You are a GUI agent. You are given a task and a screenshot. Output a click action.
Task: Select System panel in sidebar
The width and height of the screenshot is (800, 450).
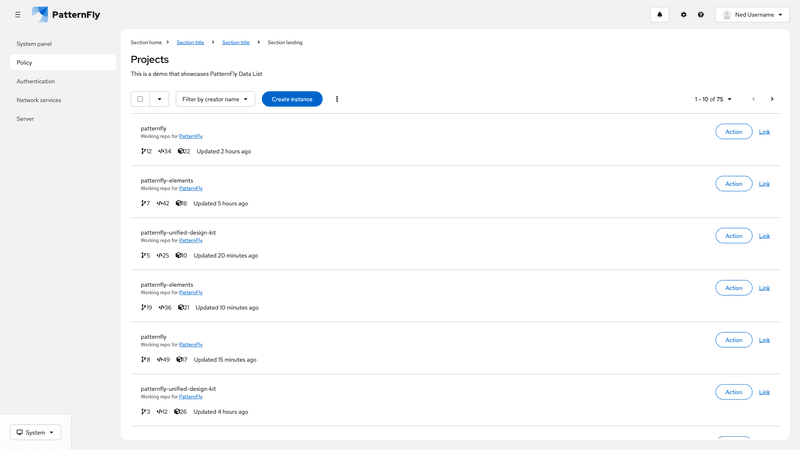point(63,44)
